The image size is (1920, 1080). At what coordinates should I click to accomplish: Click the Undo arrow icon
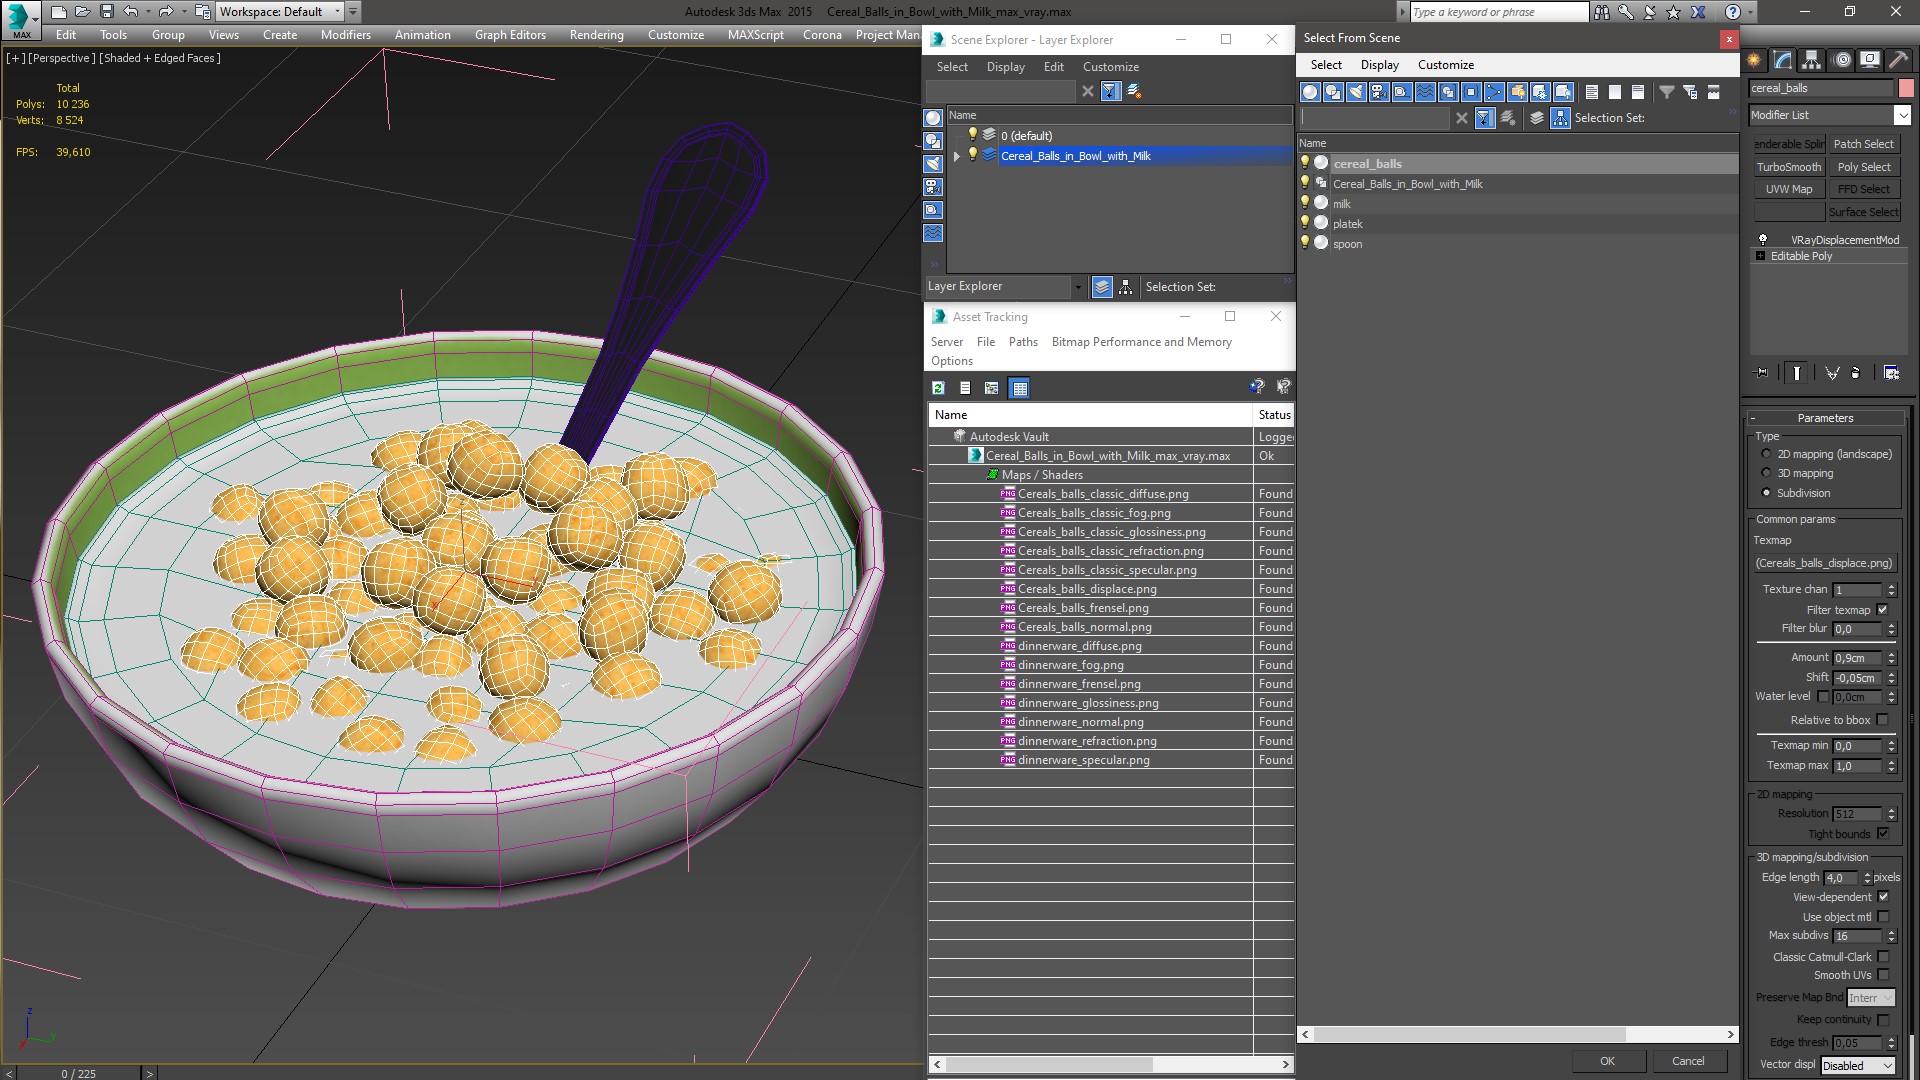click(130, 12)
